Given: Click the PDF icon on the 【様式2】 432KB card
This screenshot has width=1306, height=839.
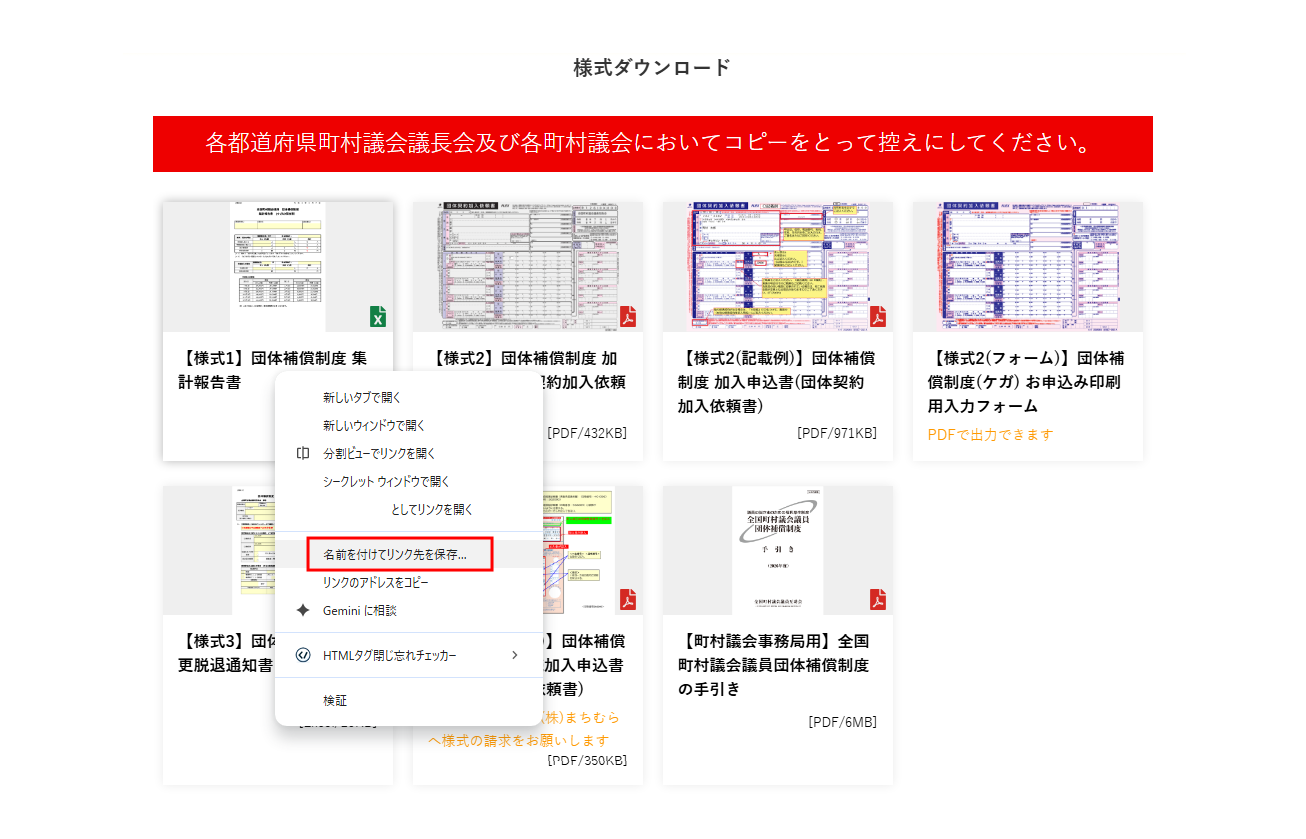Looking at the screenshot, I should 628,317.
